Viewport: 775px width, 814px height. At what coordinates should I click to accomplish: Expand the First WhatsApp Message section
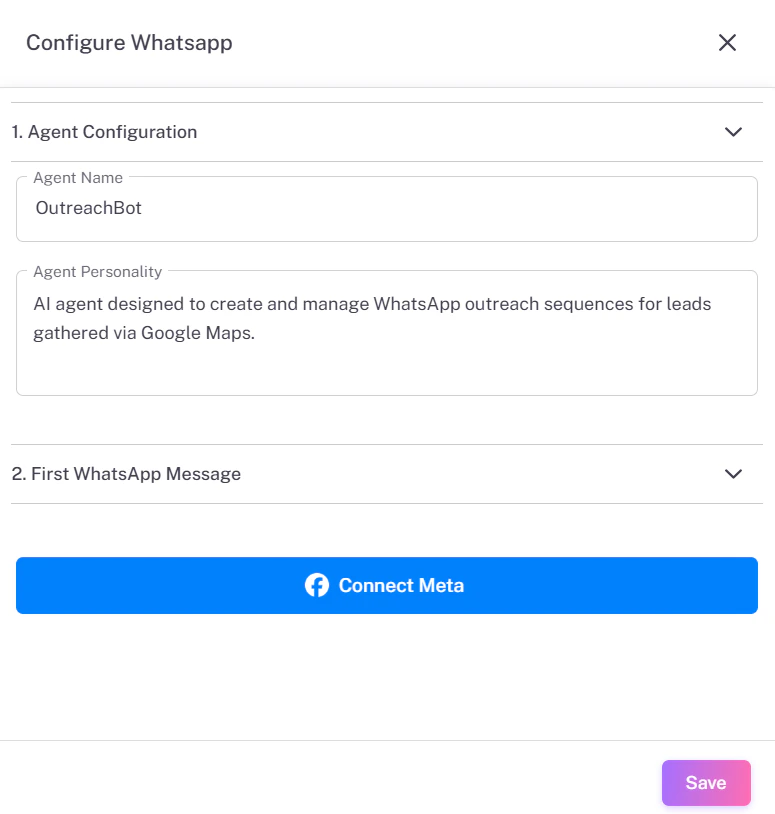[x=733, y=473]
